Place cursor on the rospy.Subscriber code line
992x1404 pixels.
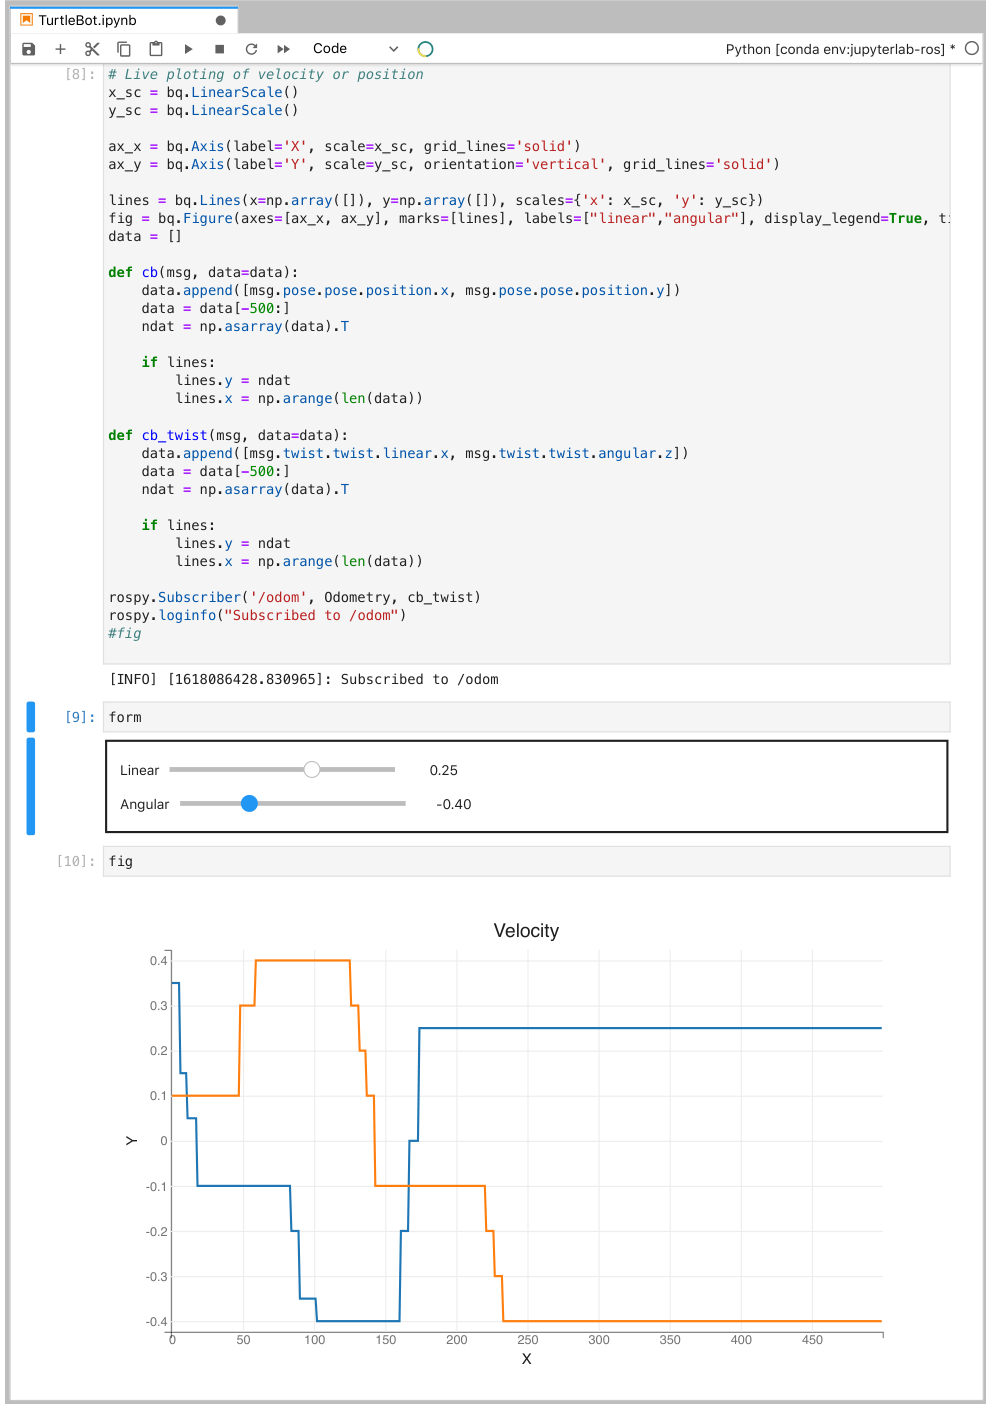pos(295,598)
